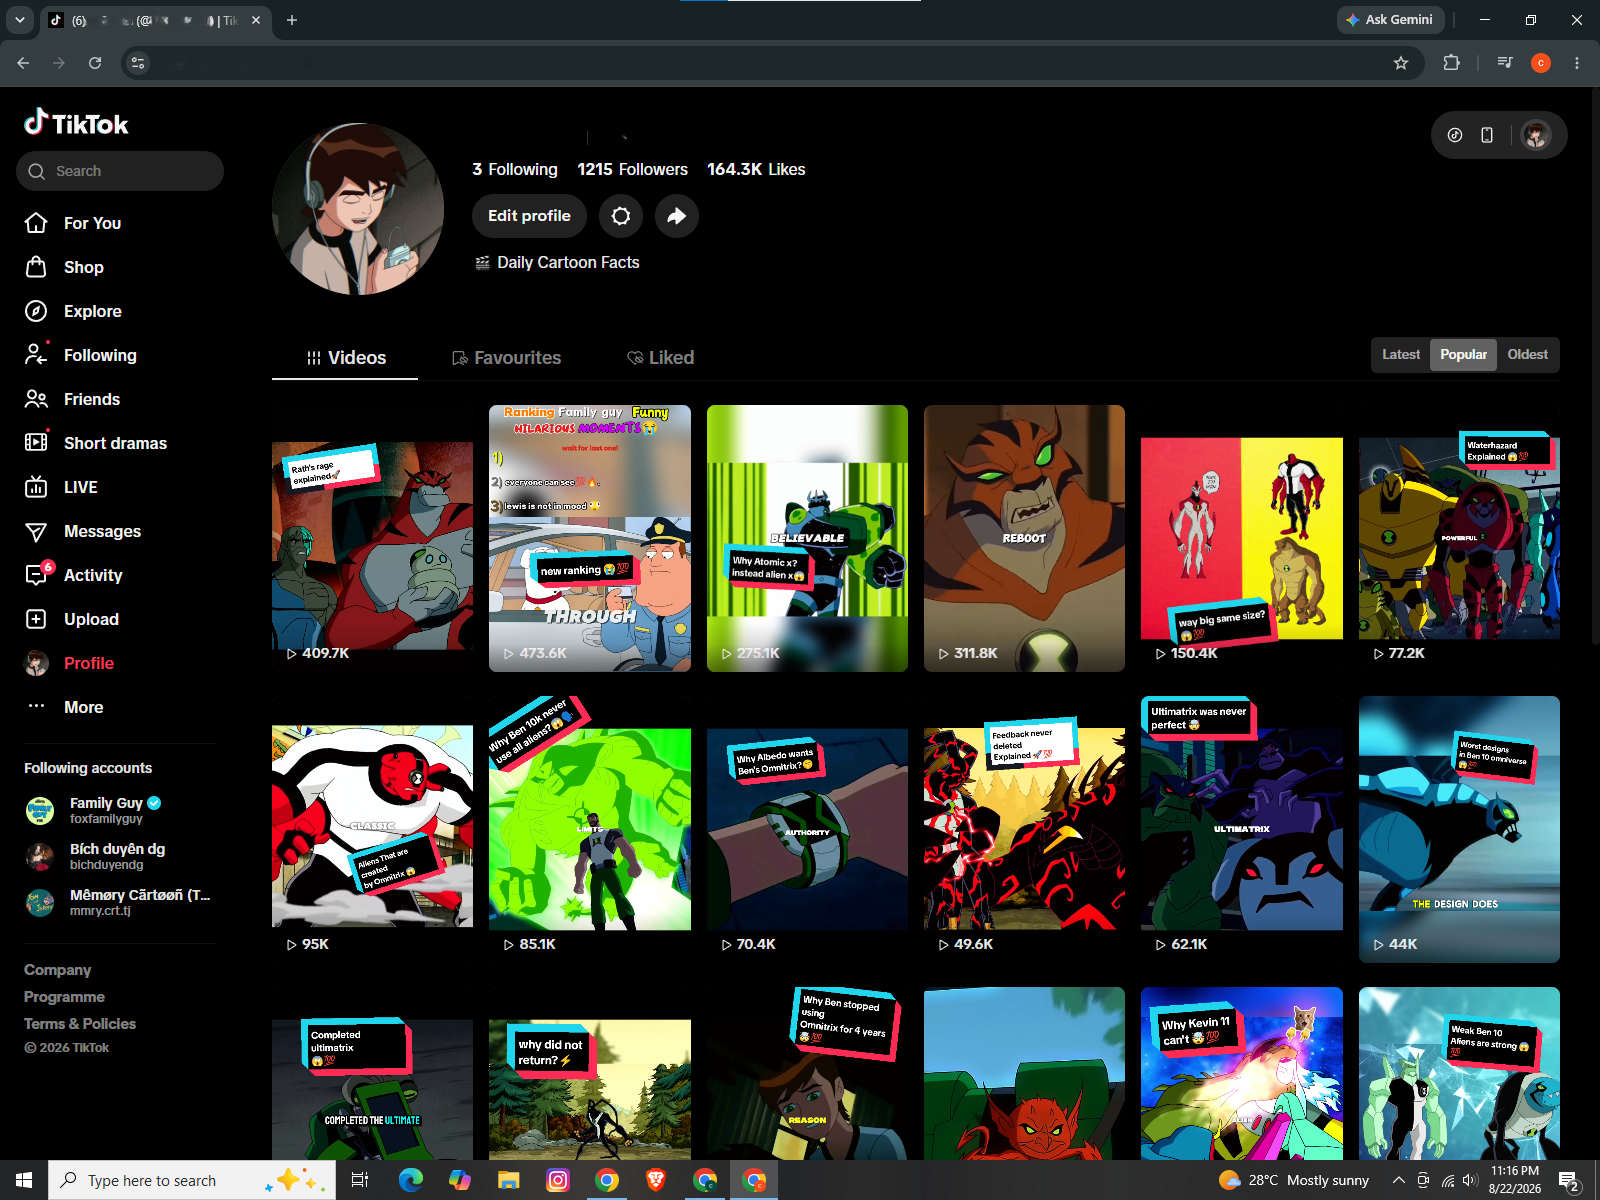Open Messages inbox

[84, 531]
